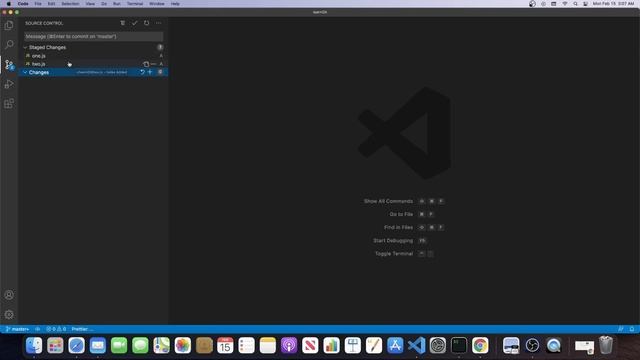Open the Explorer view in the activity bar
The width and height of the screenshot is (640, 360).
[9, 25]
